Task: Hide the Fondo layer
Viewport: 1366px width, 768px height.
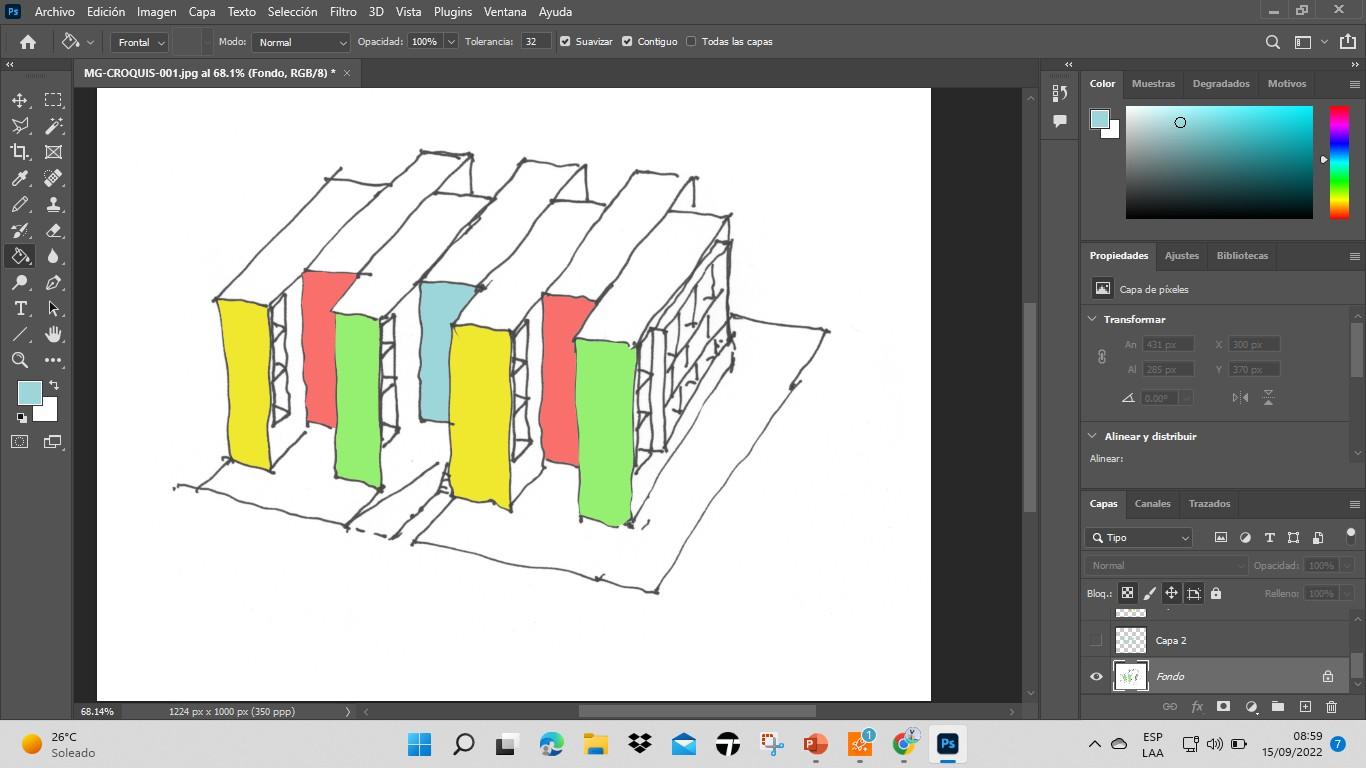Action: [1096, 677]
